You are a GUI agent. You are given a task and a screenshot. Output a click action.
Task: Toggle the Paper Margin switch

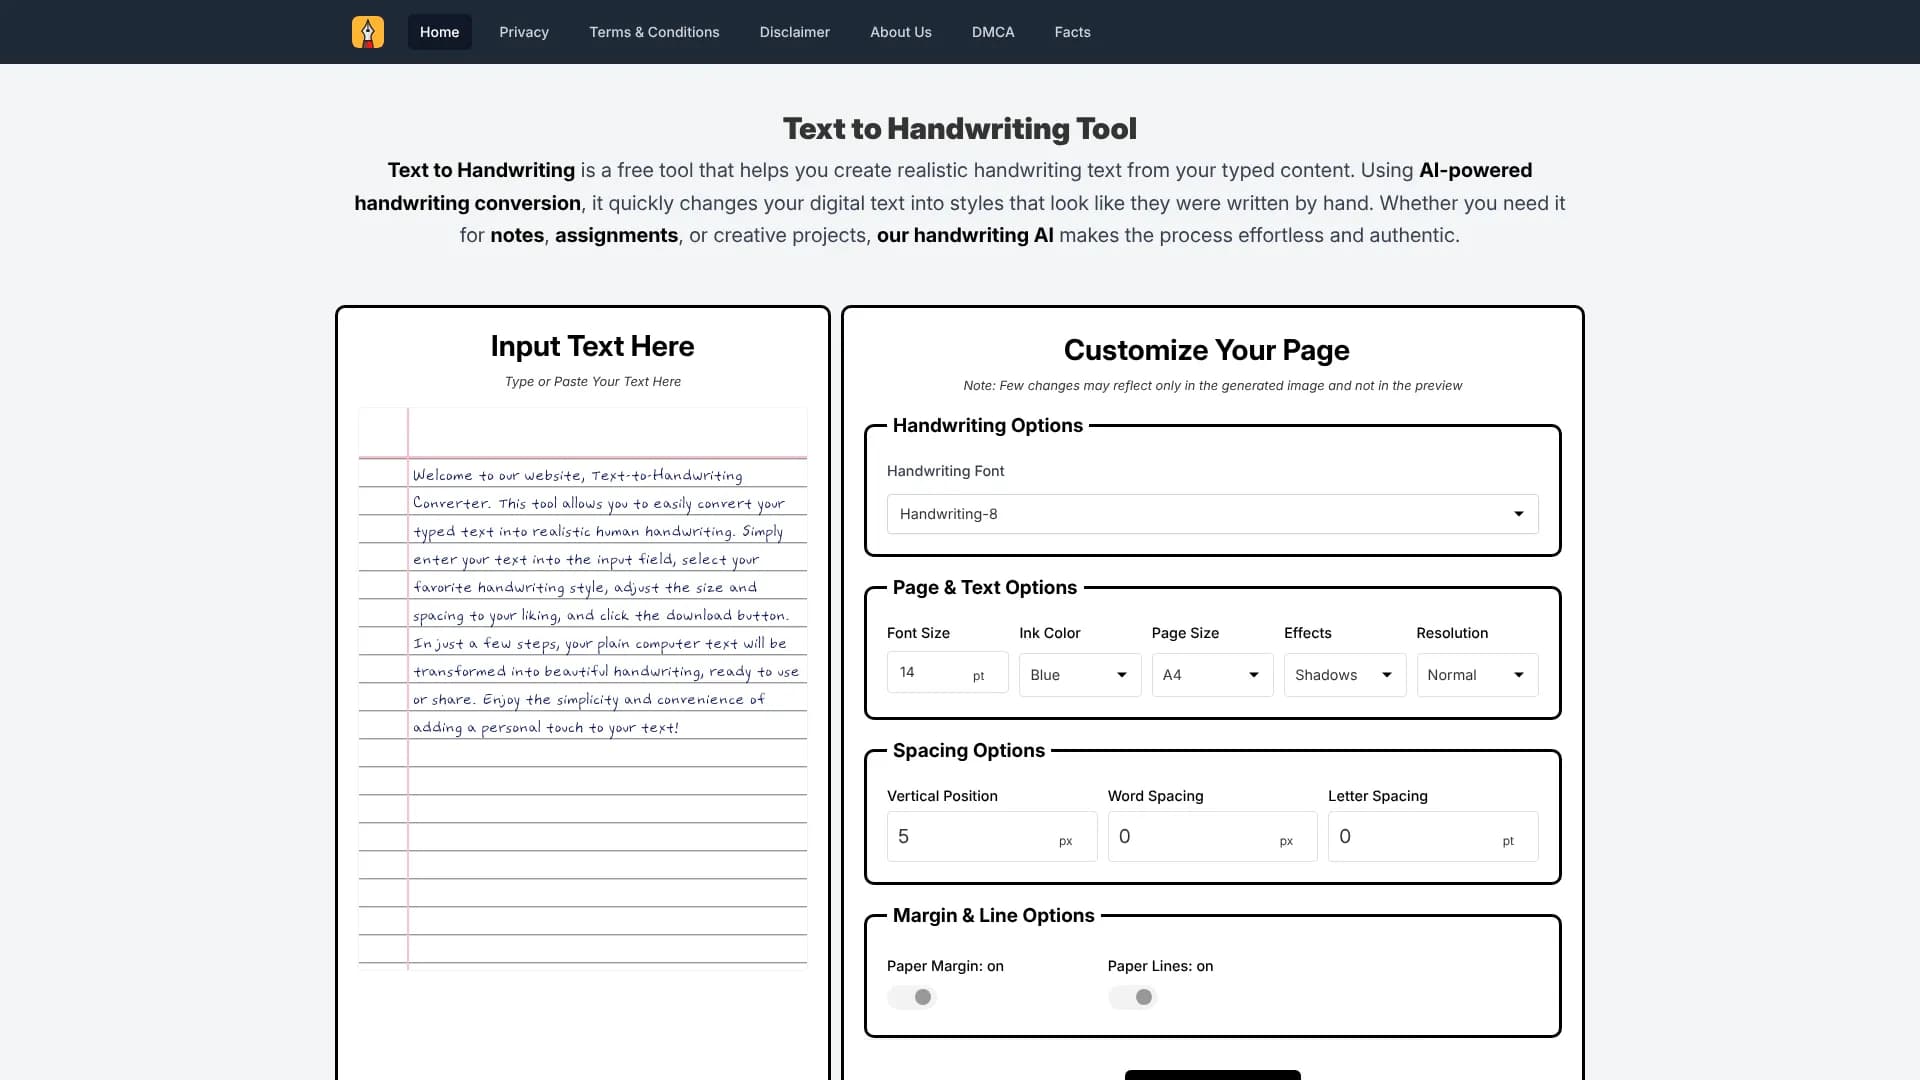pos(911,997)
